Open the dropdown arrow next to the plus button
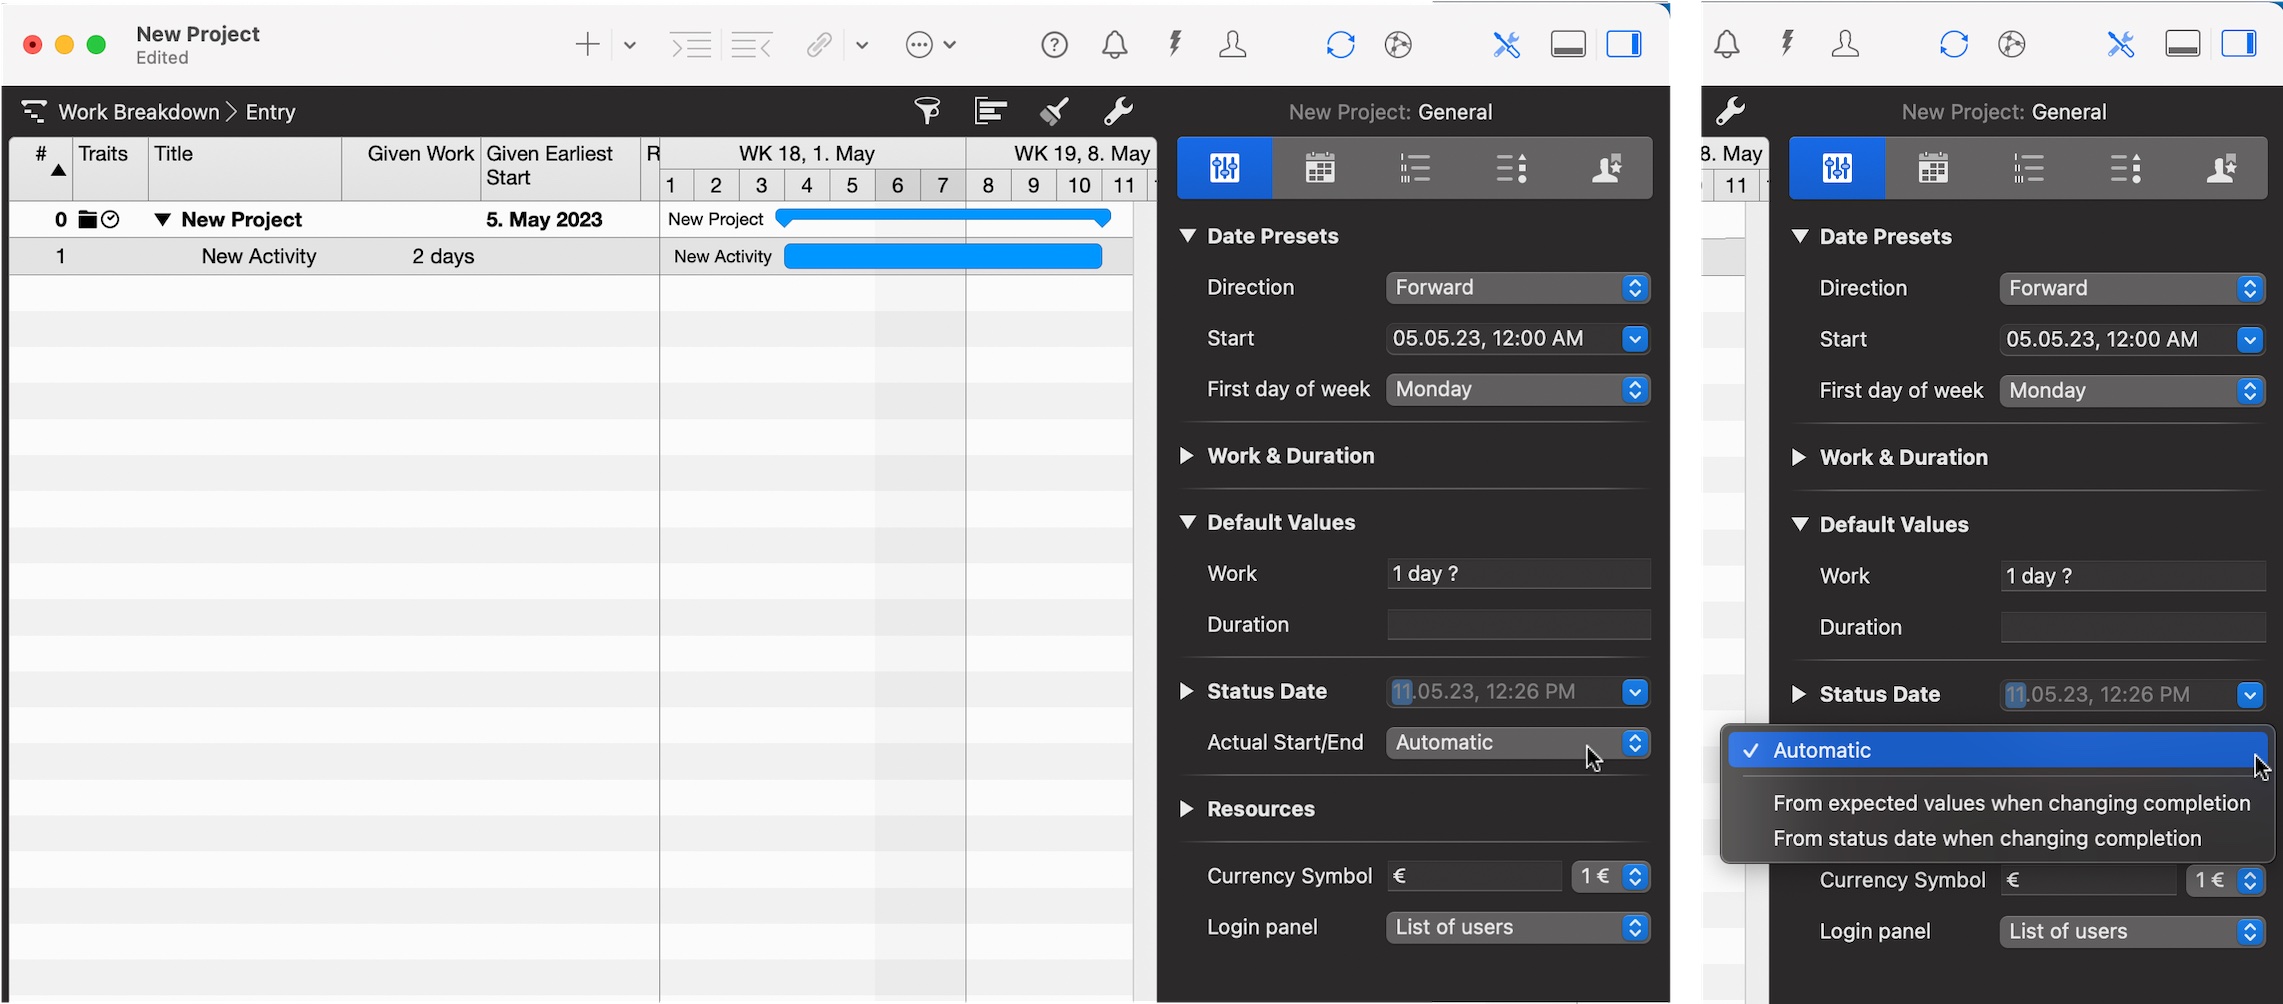Image resolution: width=2283 pixels, height=1004 pixels. pyautogui.click(x=630, y=45)
